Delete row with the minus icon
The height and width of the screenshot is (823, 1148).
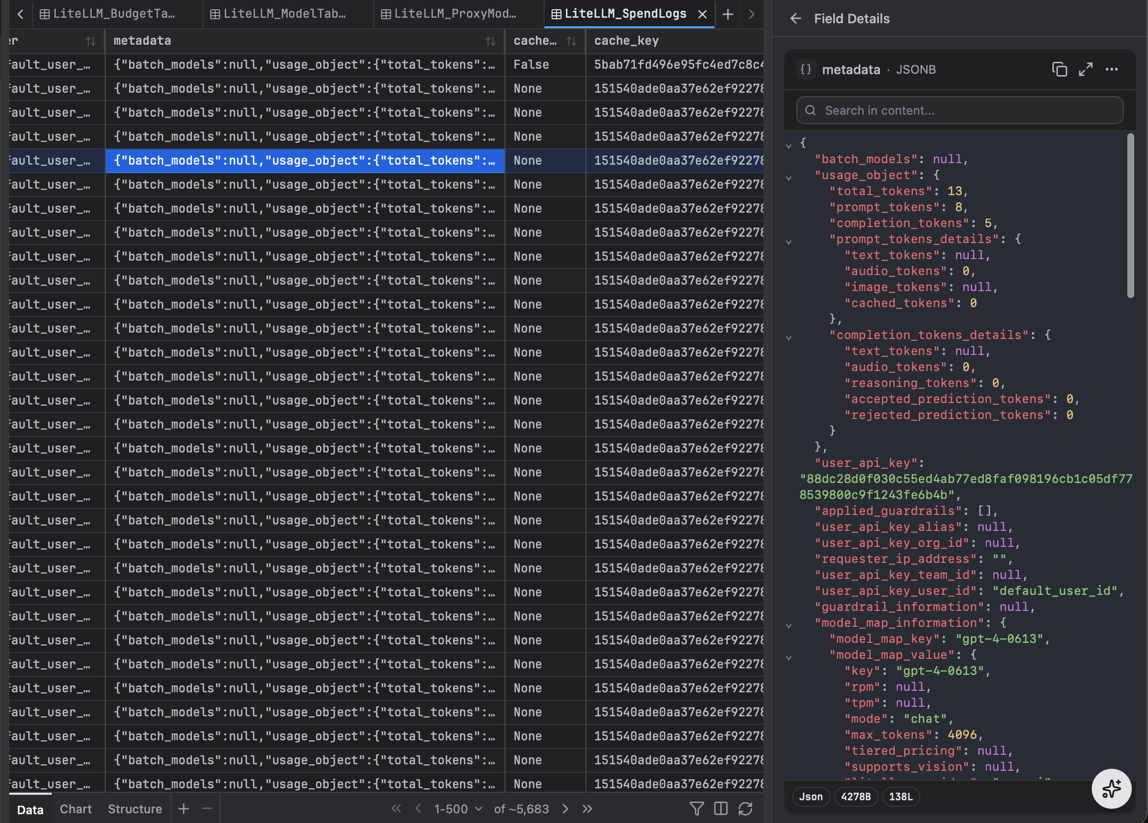point(207,808)
